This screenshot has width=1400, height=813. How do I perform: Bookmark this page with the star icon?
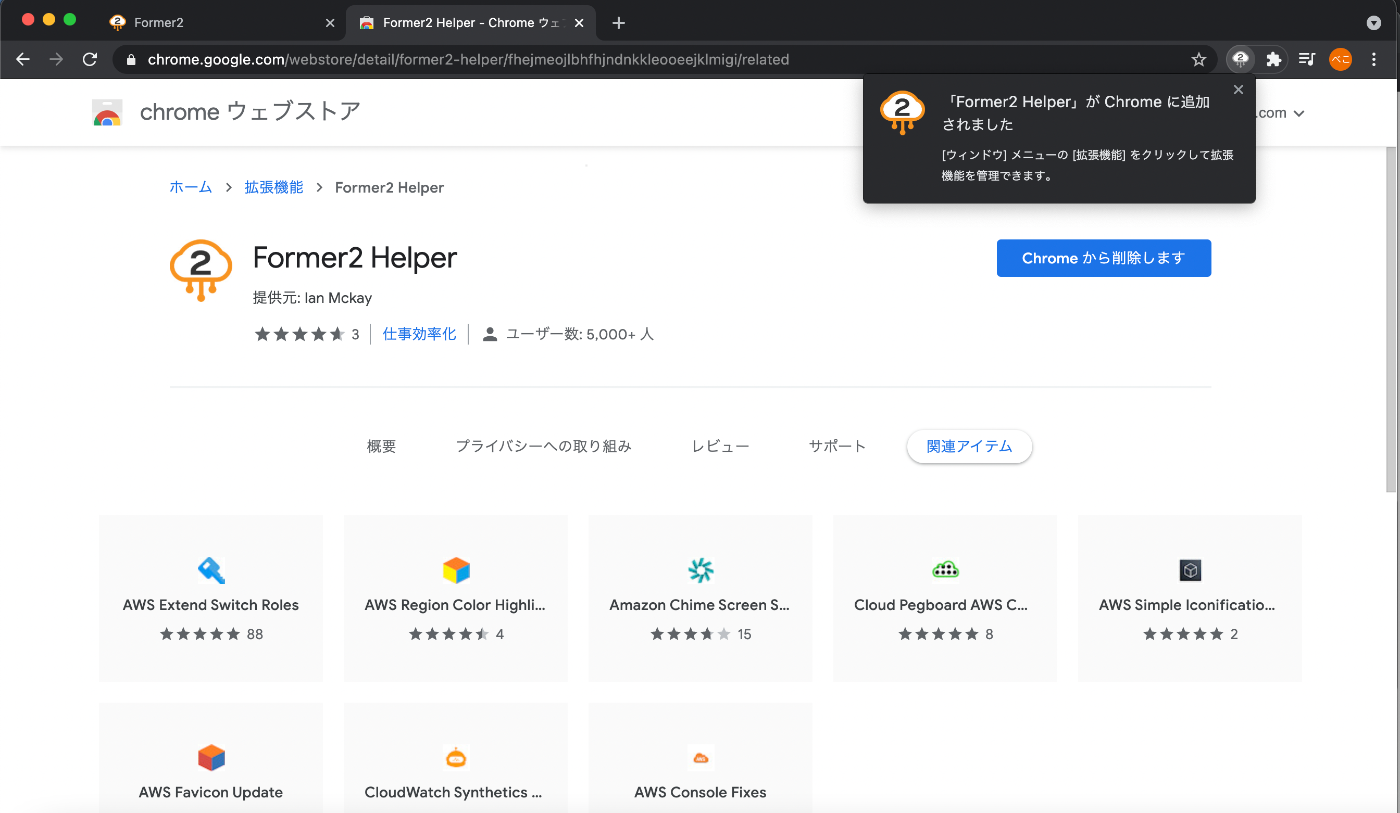pos(1199,59)
